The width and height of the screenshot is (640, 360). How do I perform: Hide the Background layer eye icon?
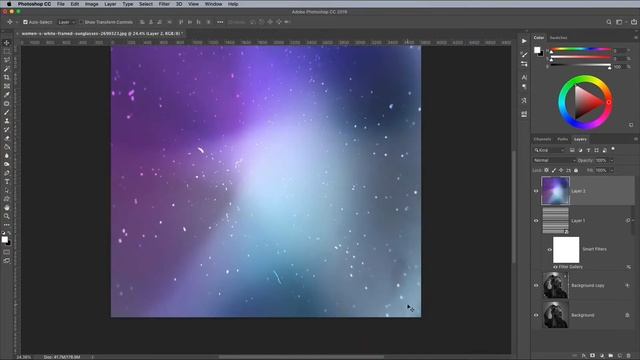click(x=536, y=315)
